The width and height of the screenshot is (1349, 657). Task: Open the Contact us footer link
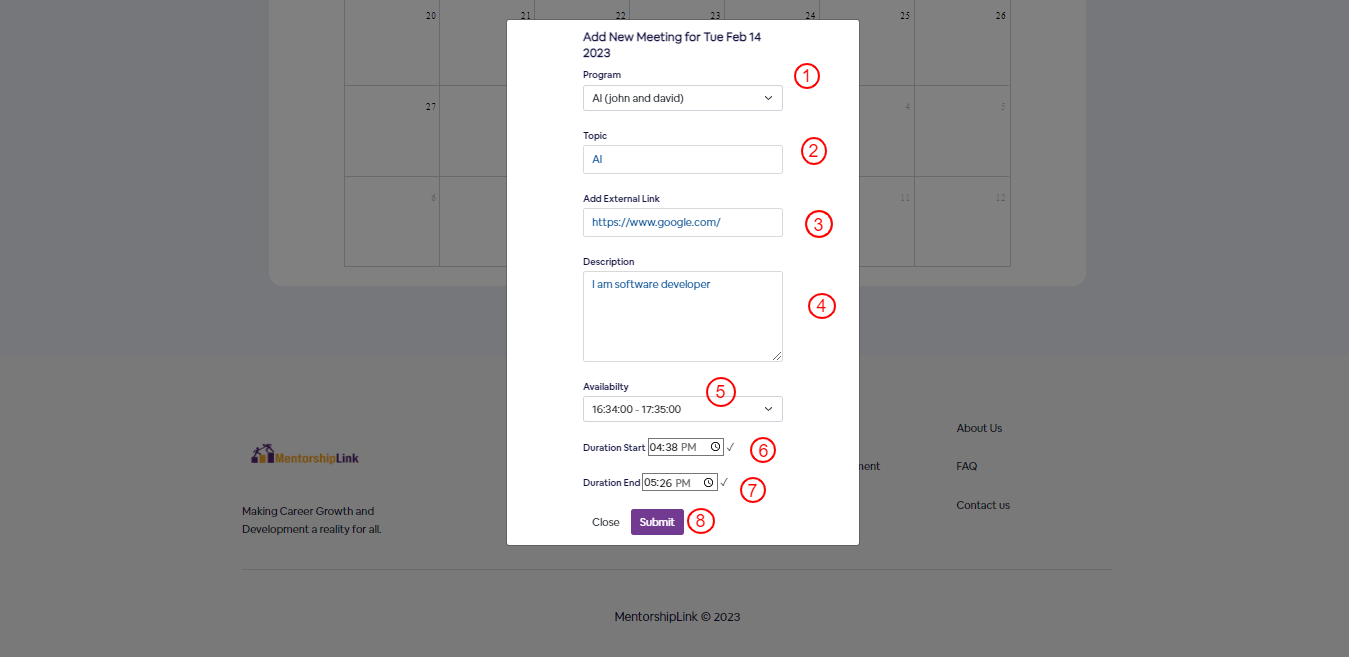coord(983,505)
